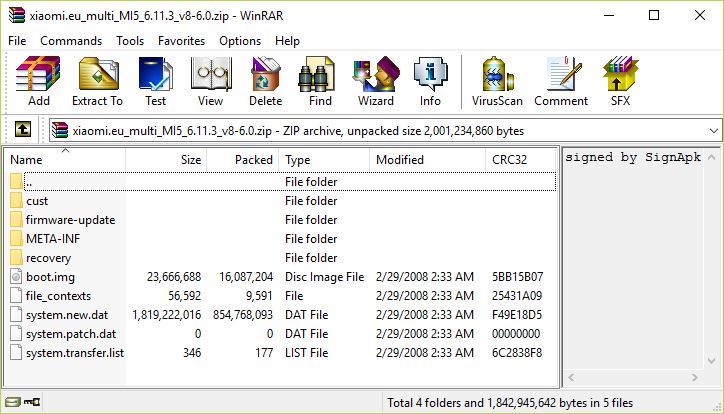This screenshot has width=724, height=414.
Task: Start VirusScan on the archive
Action: tap(497, 81)
